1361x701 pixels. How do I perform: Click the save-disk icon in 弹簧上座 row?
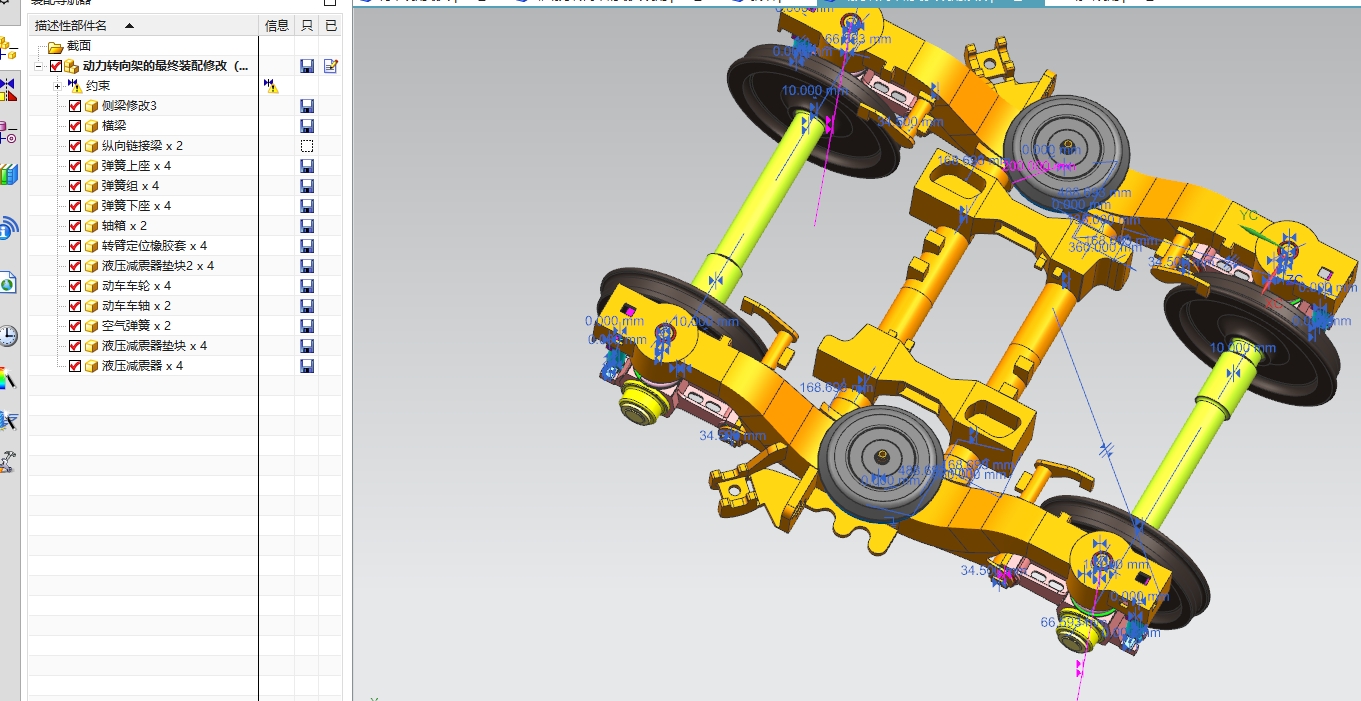click(x=307, y=166)
